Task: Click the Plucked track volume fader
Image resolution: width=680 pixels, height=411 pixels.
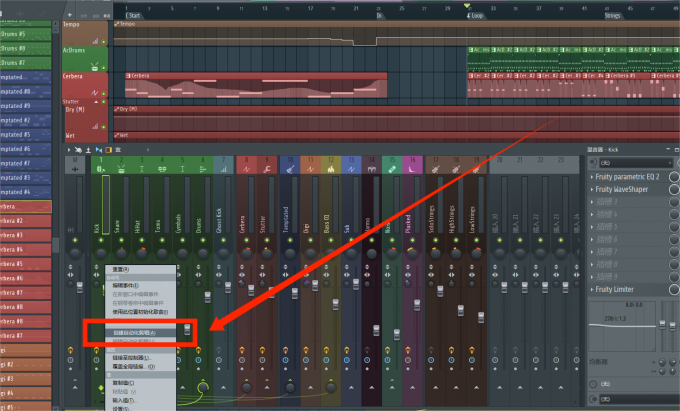Action: click(417, 305)
